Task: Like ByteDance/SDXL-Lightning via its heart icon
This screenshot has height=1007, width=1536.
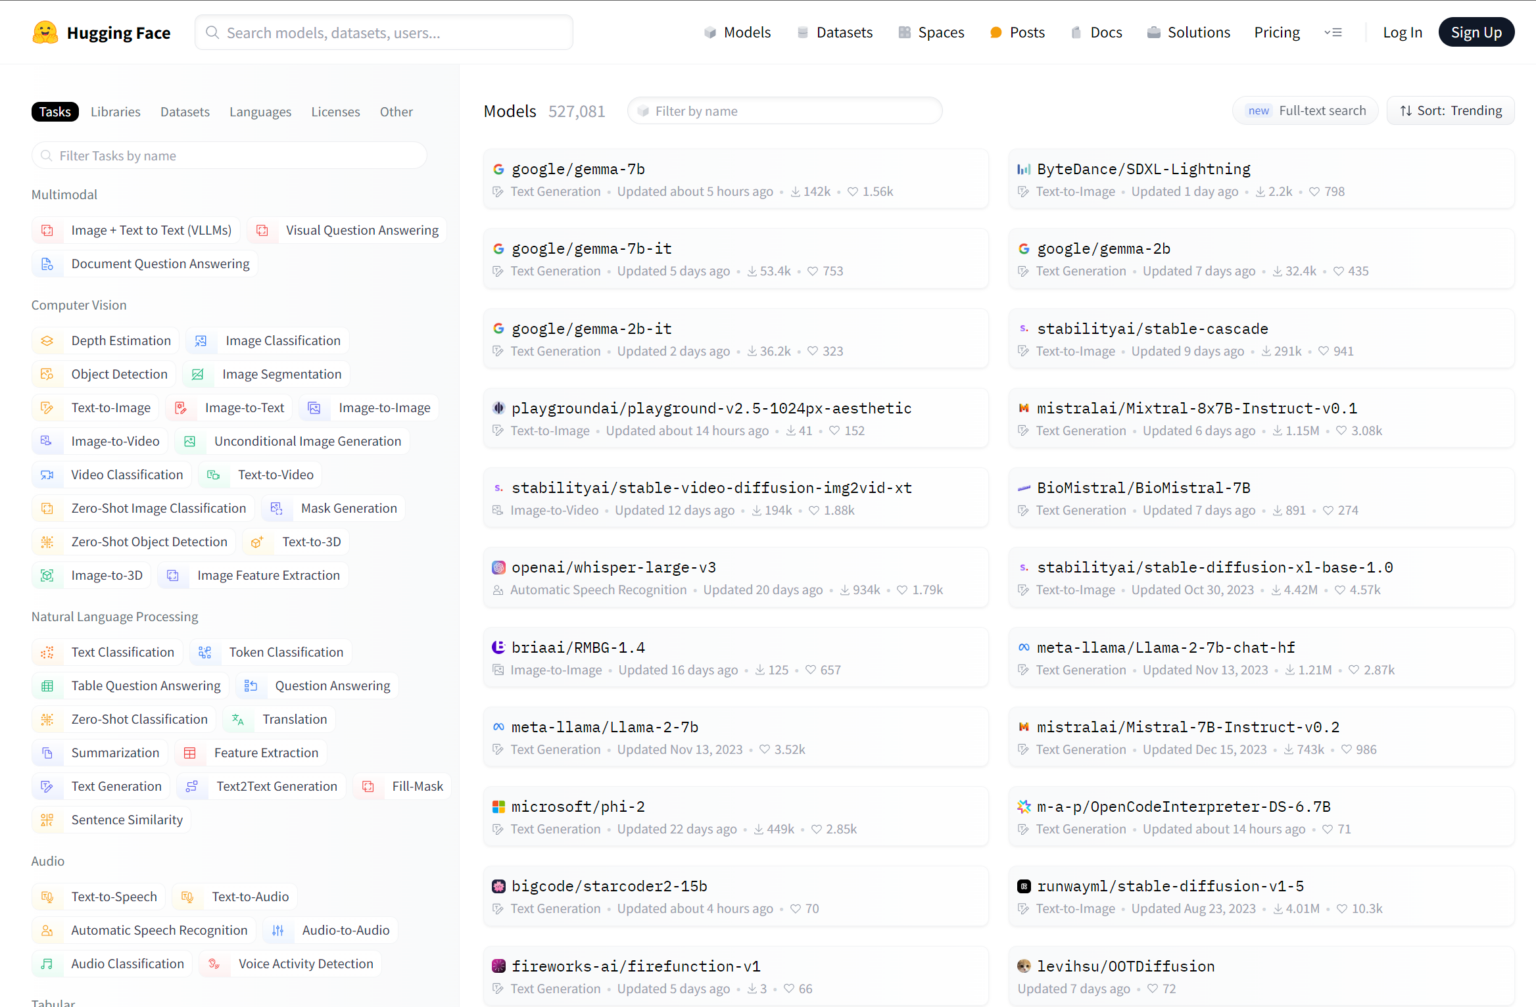Action: (1313, 191)
